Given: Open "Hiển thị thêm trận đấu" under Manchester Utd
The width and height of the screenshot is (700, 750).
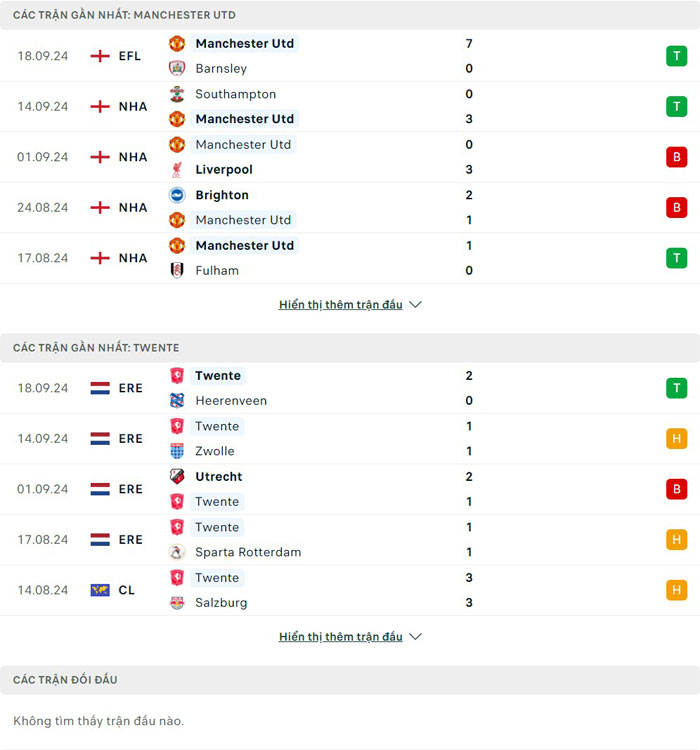Looking at the screenshot, I should tap(340, 305).
